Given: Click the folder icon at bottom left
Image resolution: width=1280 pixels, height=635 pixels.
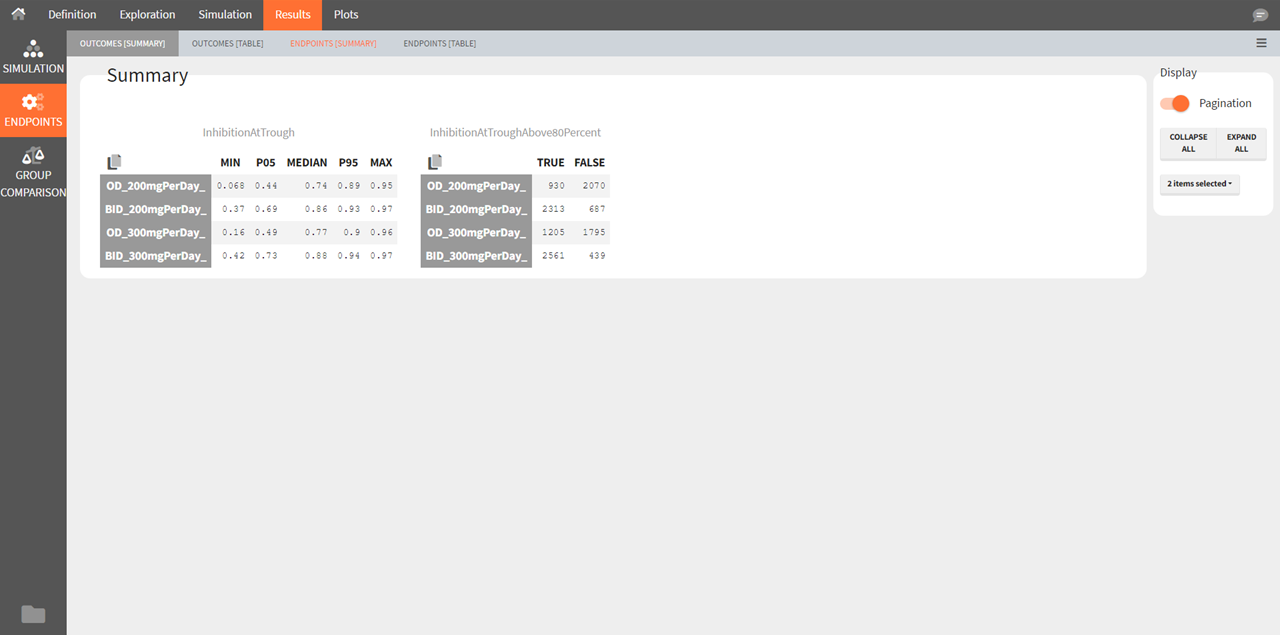Looking at the screenshot, I should click(33, 614).
